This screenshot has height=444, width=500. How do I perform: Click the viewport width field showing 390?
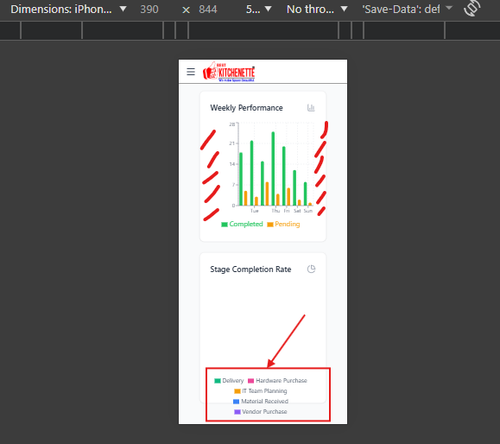click(x=149, y=9)
